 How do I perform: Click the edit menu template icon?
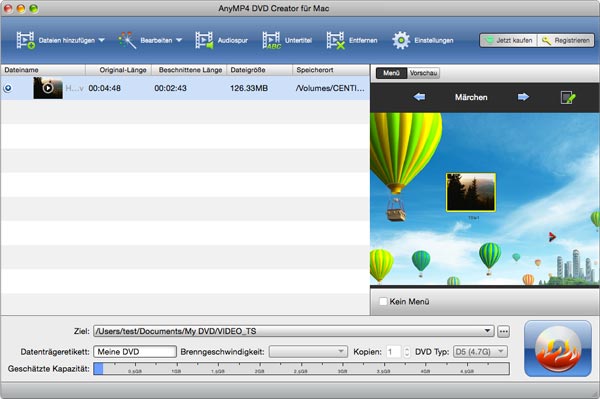coord(568,97)
